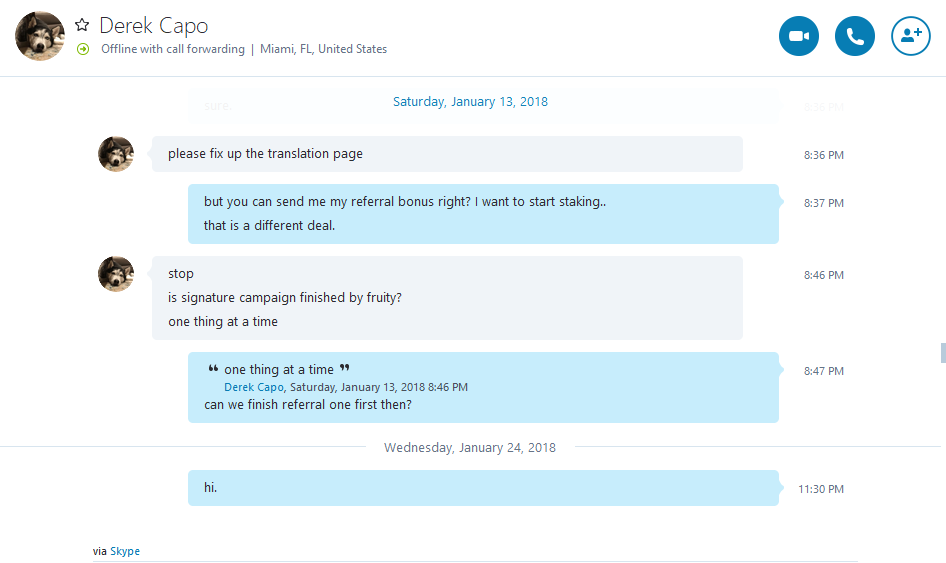Click the avatar beside the "stop" message

click(116, 274)
